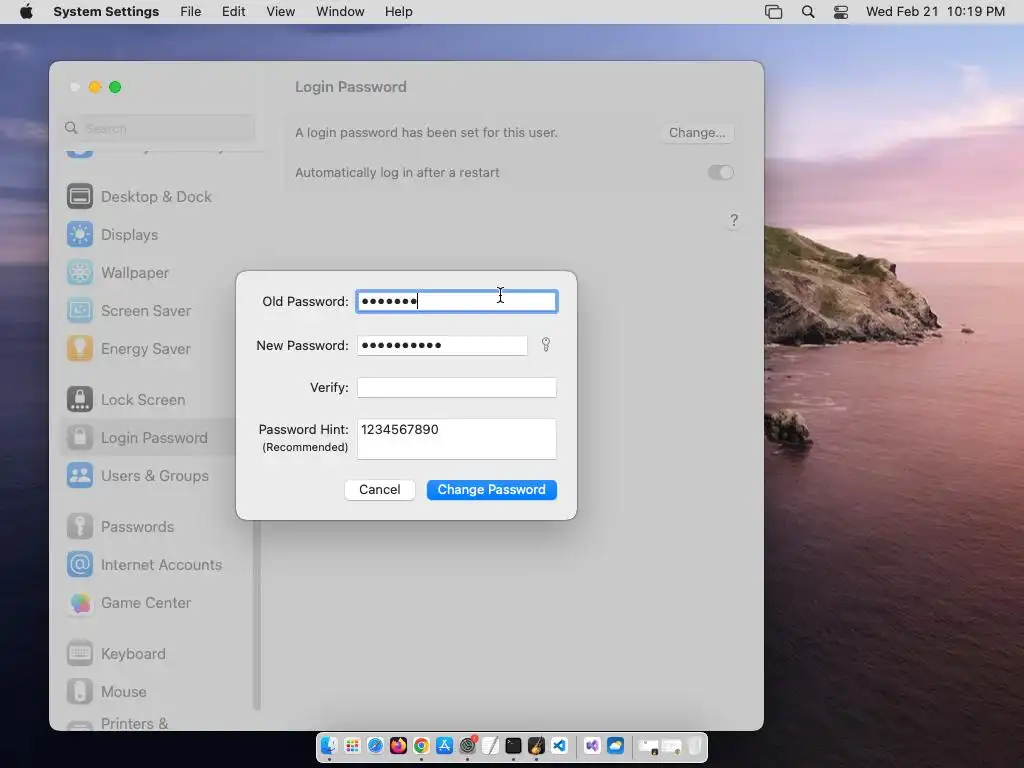1024x768 pixels.
Task: Click System Settings icon in dock
Action: (x=468, y=746)
